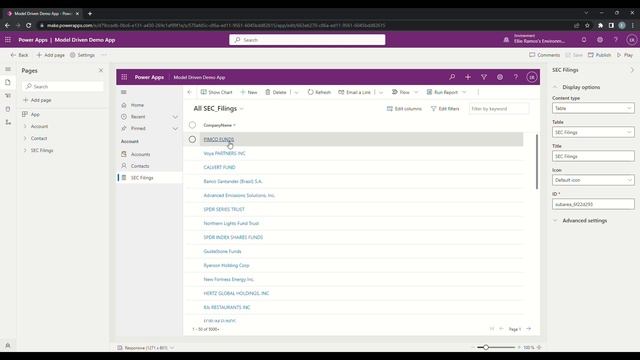
Task: Open the Responsive size dropdown
Action: coord(146,348)
